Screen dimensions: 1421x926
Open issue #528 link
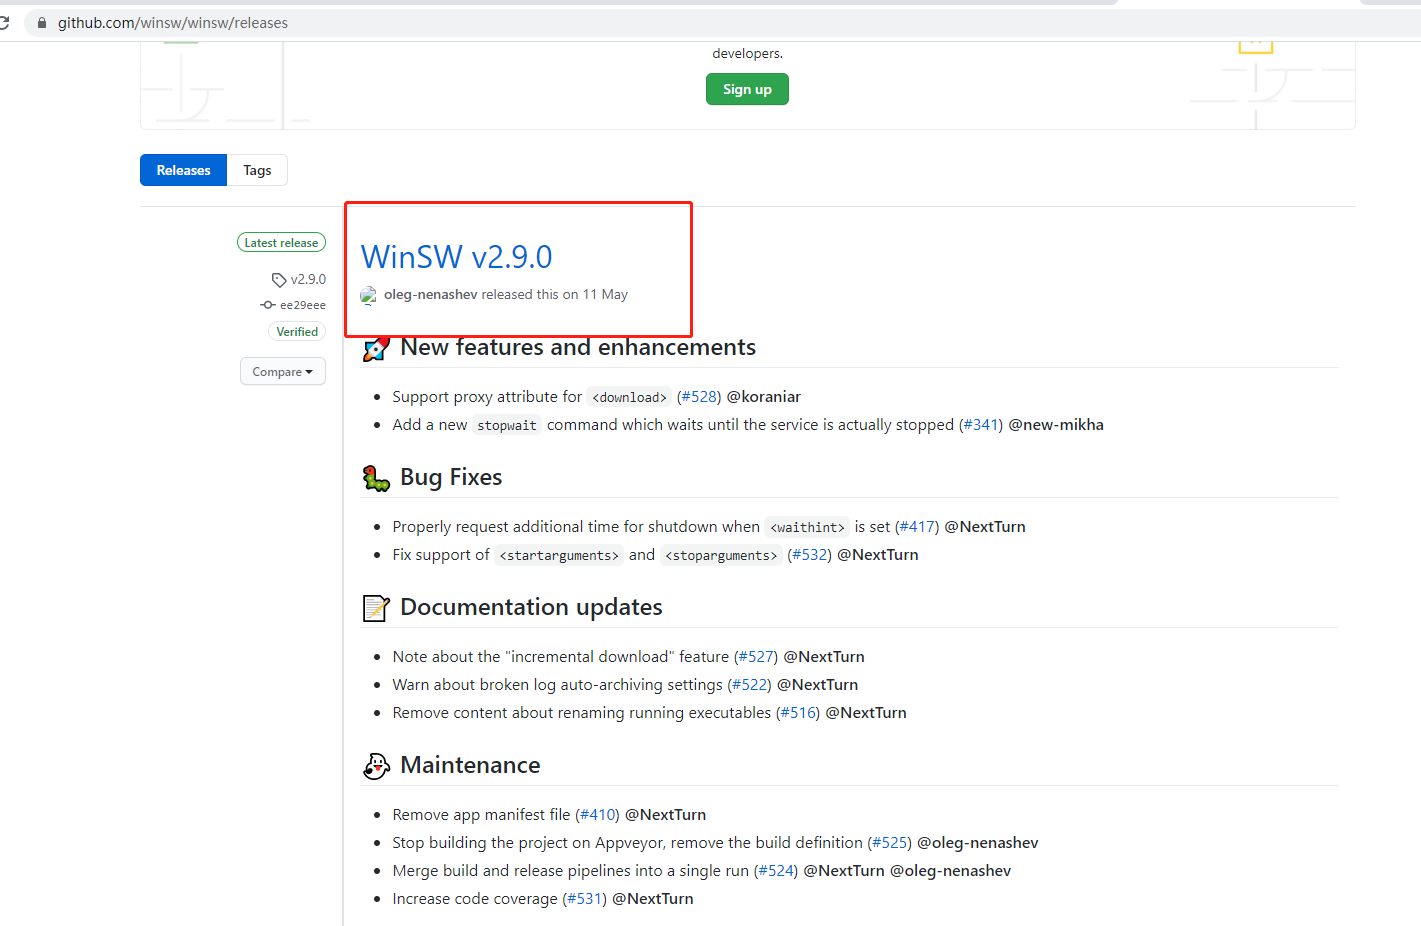[698, 396]
